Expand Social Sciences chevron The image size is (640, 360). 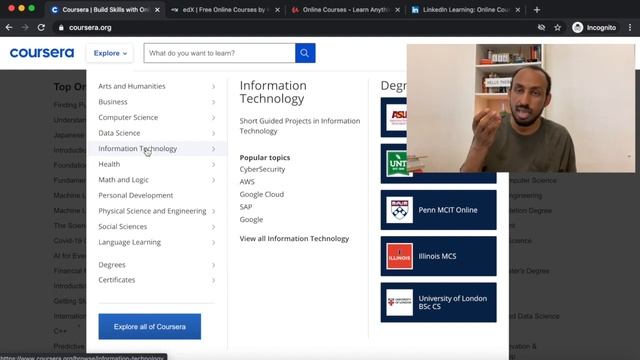click(x=213, y=227)
